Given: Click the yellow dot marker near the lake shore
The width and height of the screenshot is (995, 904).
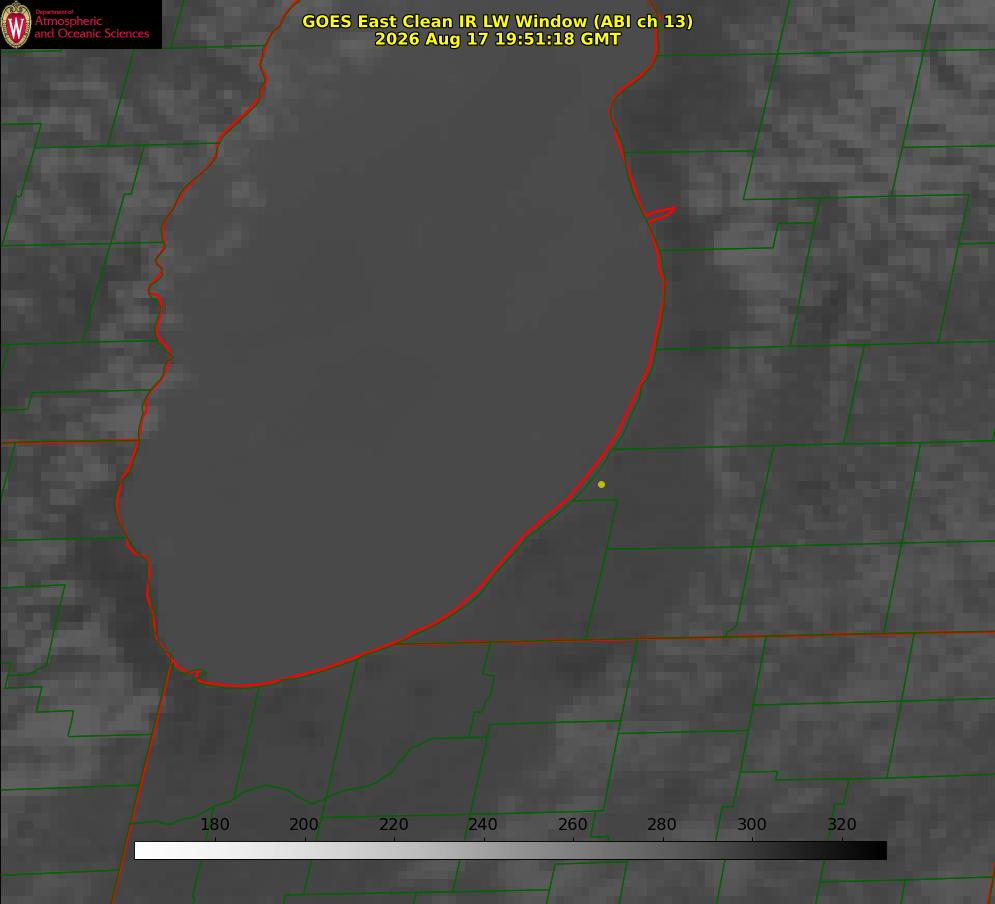Looking at the screenshot, I should (x=601, y=484).
